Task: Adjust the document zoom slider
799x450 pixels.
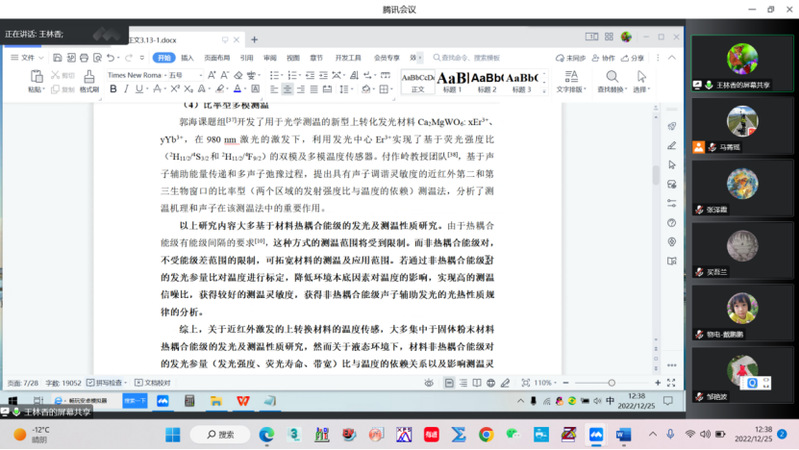Action: tap(611, 383)
